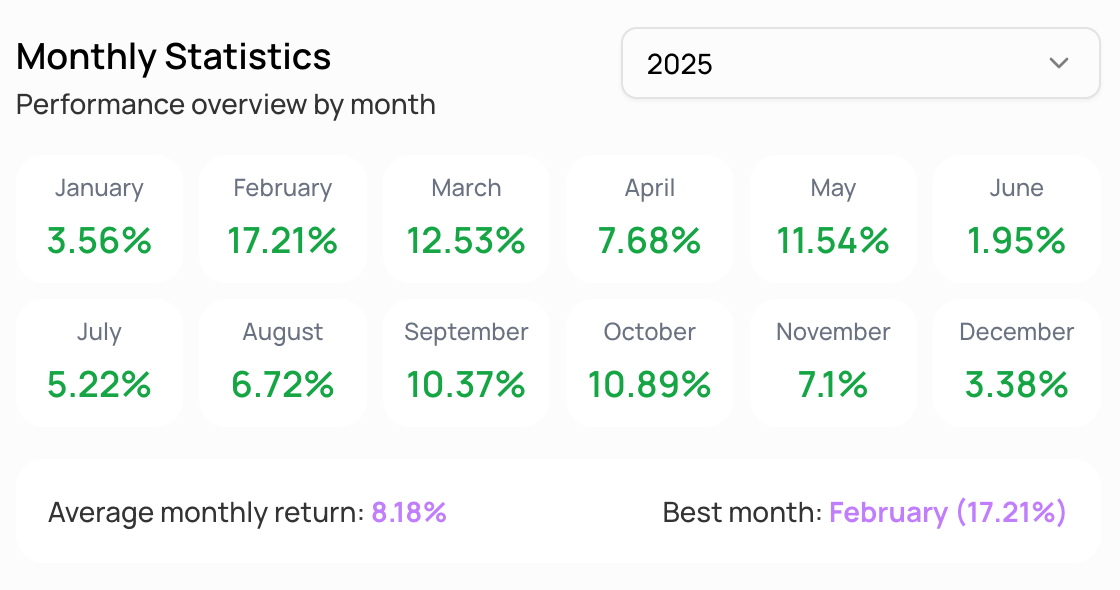Click the Performance overview by month subtitle

(x=226, y=105)
